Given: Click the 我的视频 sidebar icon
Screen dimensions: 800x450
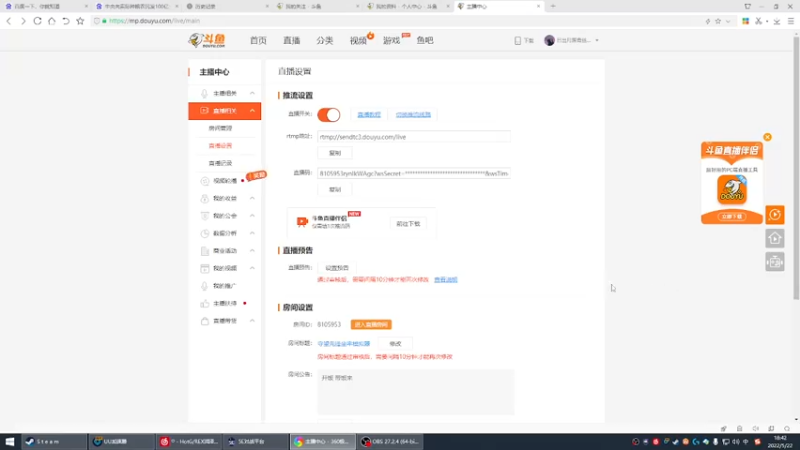Looking at the screenshot, I should 205,268.
